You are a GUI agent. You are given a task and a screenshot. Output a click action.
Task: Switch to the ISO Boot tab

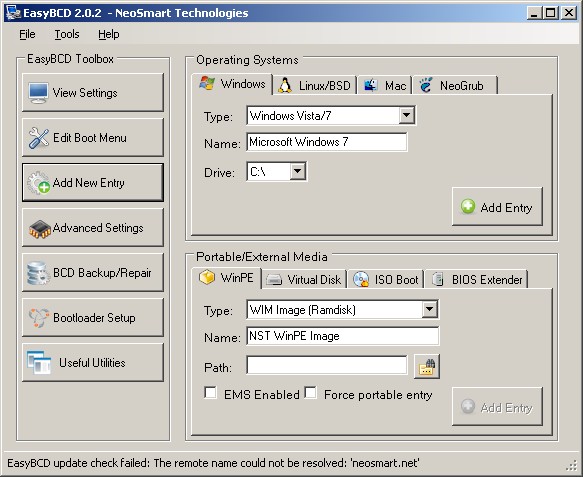tap(386, 280)
